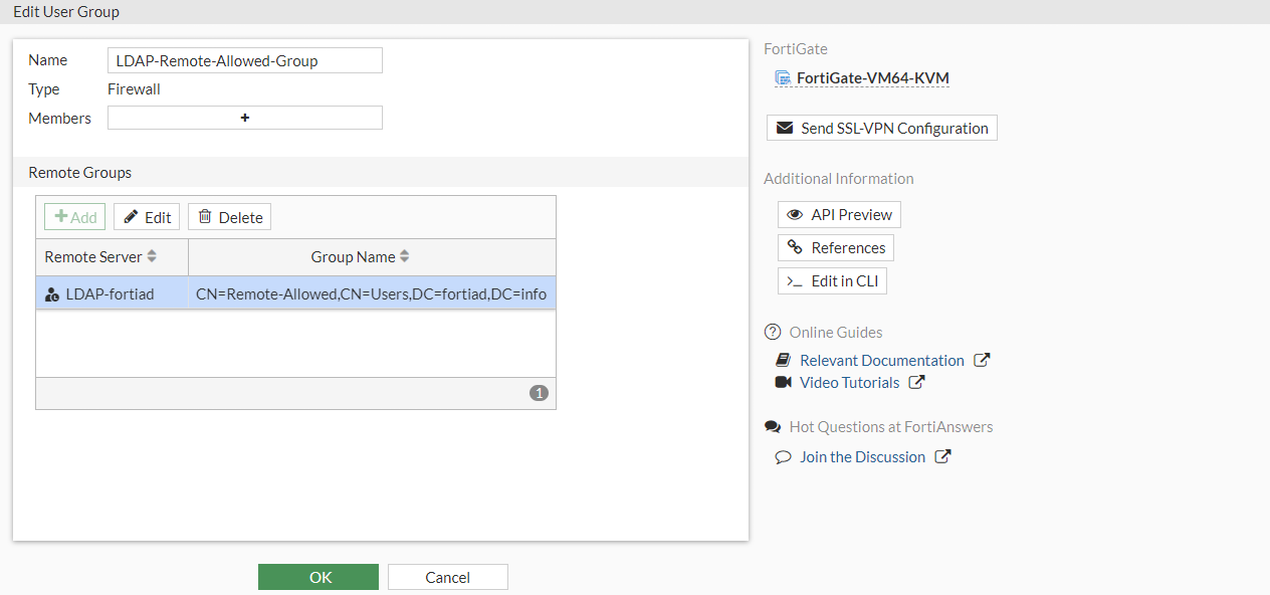Click the external-link icon beside Relevant Documentation
This screenshot has height=595, width=1270.
coord(982,360)
